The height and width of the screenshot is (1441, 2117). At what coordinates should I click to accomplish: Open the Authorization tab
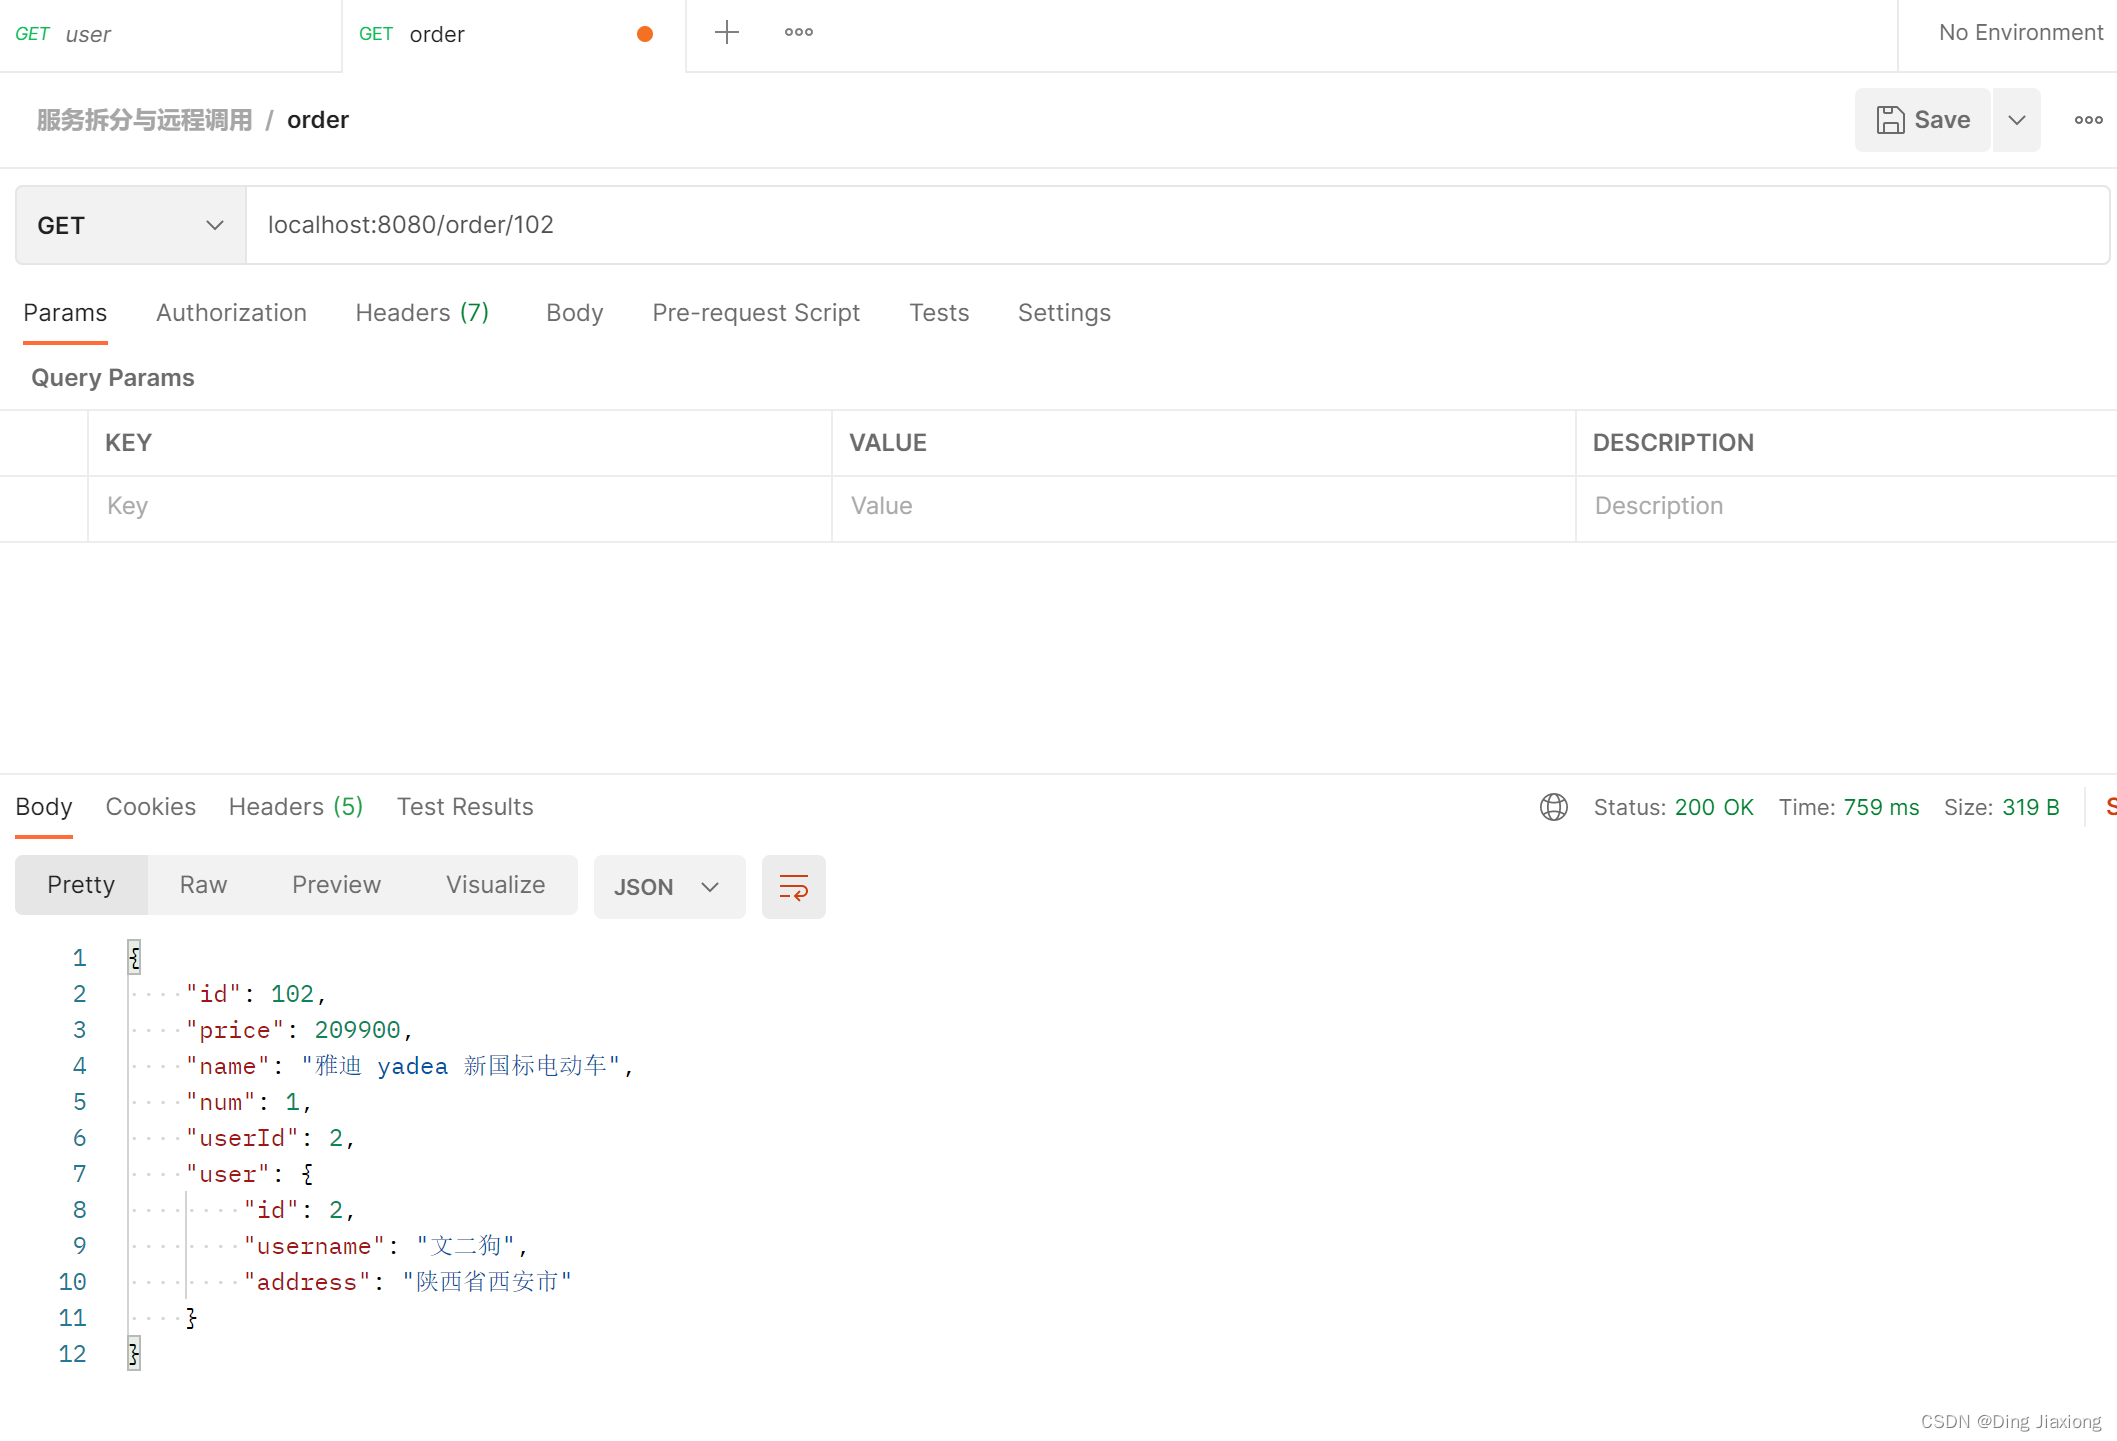tap(231, 313)
